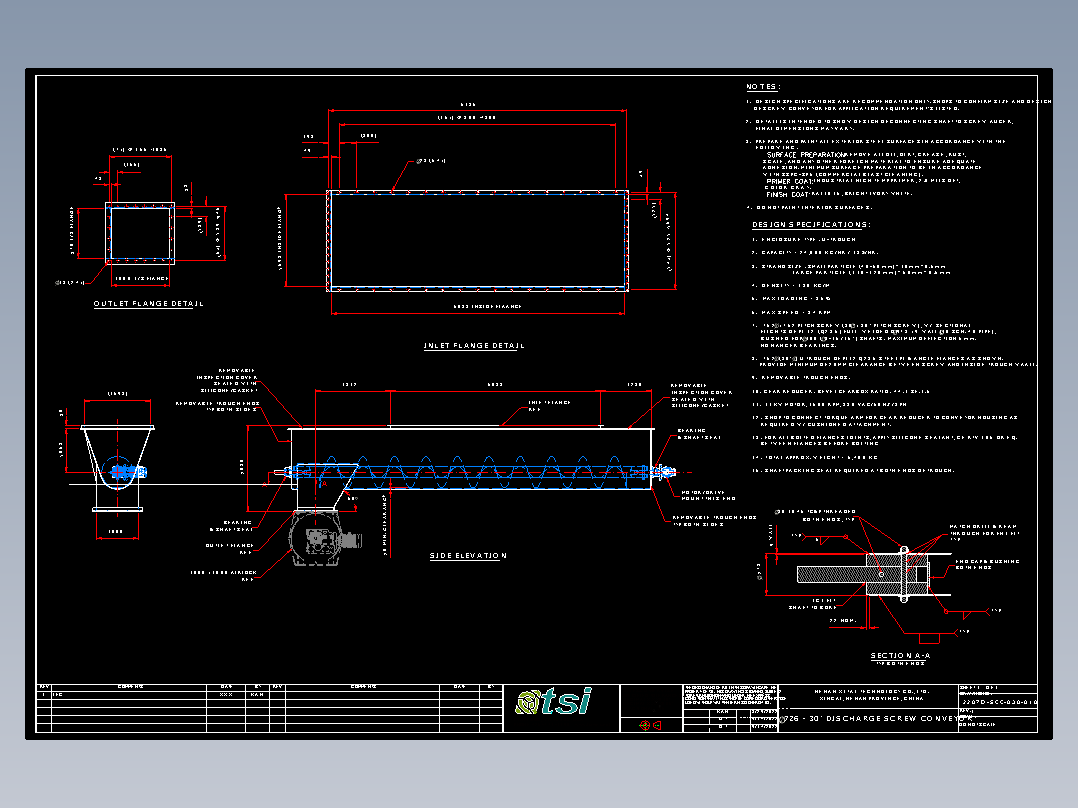The image size is (1078, 808).
Task: Select the 'INLET FLANGE DETAIL' view title
Action: click(474, 346)
